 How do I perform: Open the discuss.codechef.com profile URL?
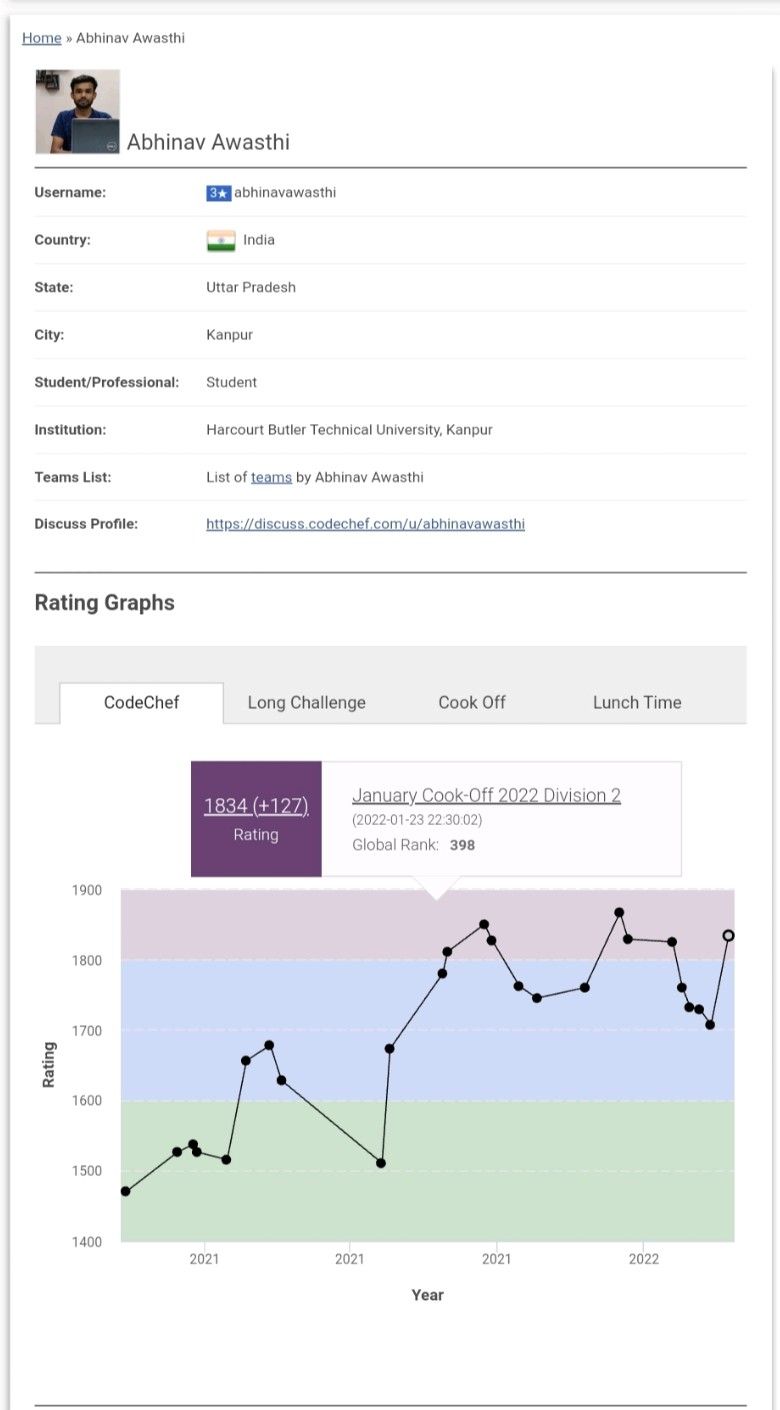pos(365,524)
